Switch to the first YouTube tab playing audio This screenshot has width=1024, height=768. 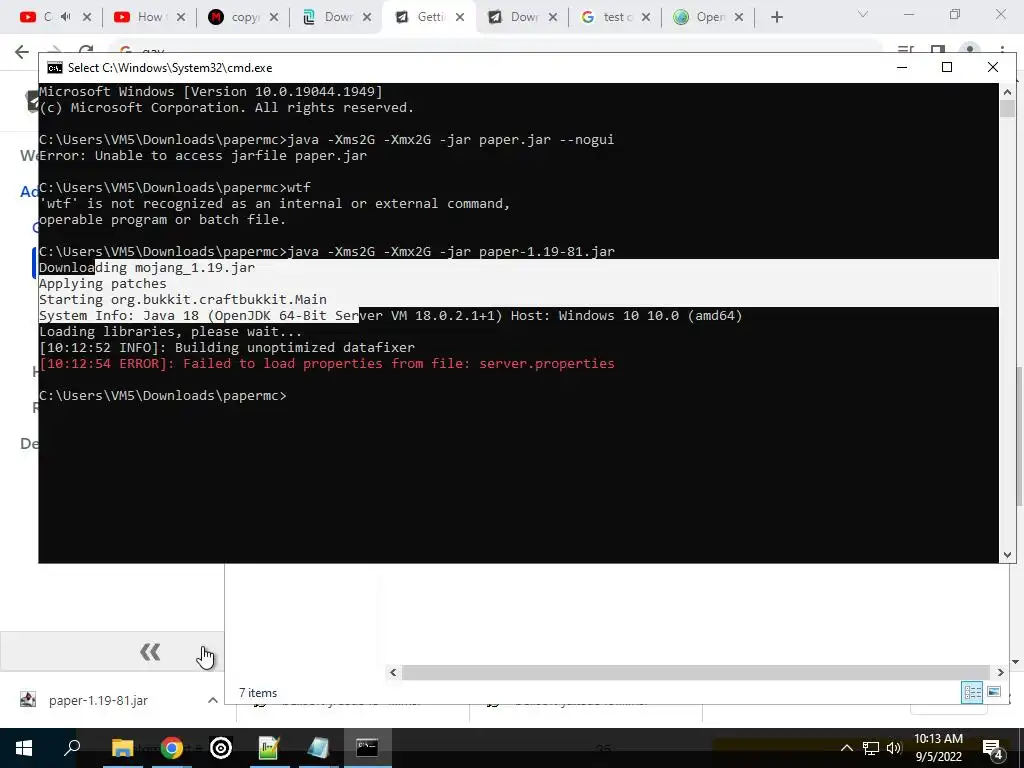(38, 17)
